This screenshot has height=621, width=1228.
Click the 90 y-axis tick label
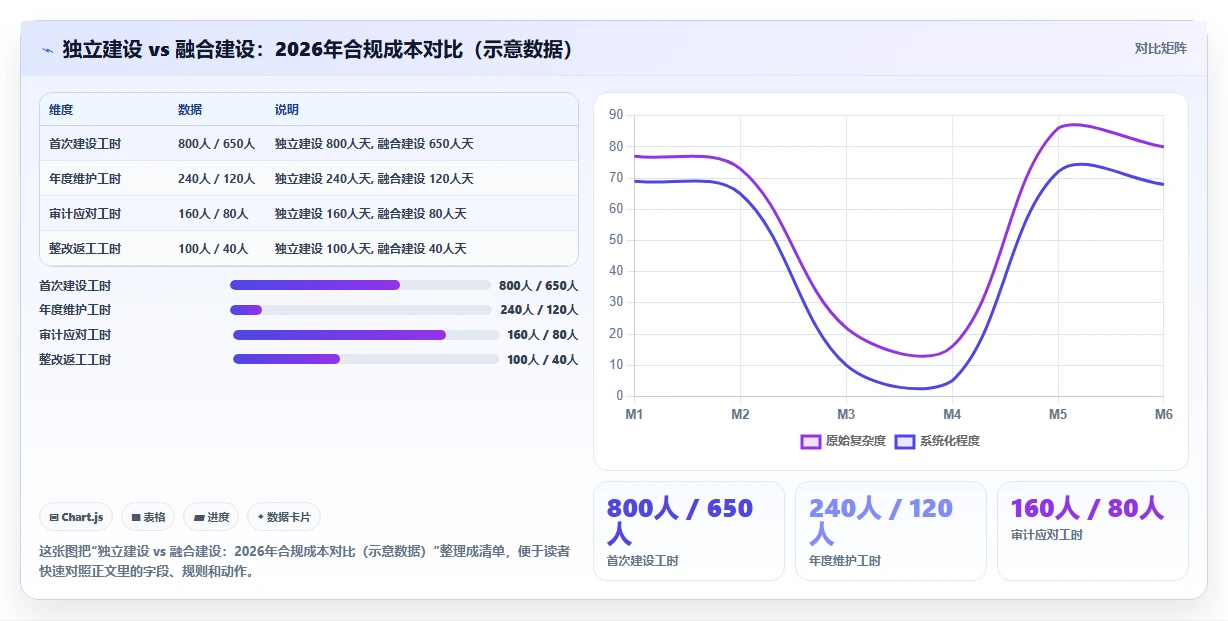click(x=616, y=115)
